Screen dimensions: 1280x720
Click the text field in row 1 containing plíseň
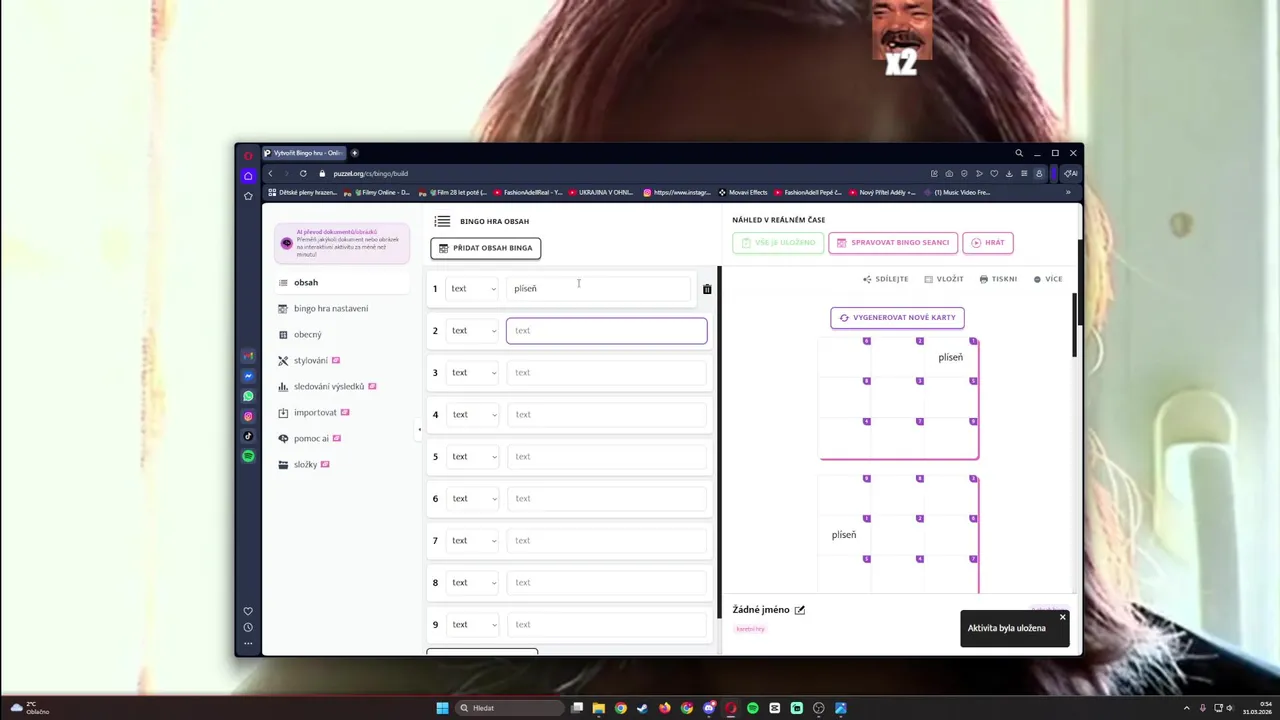[x=598, y=289]
